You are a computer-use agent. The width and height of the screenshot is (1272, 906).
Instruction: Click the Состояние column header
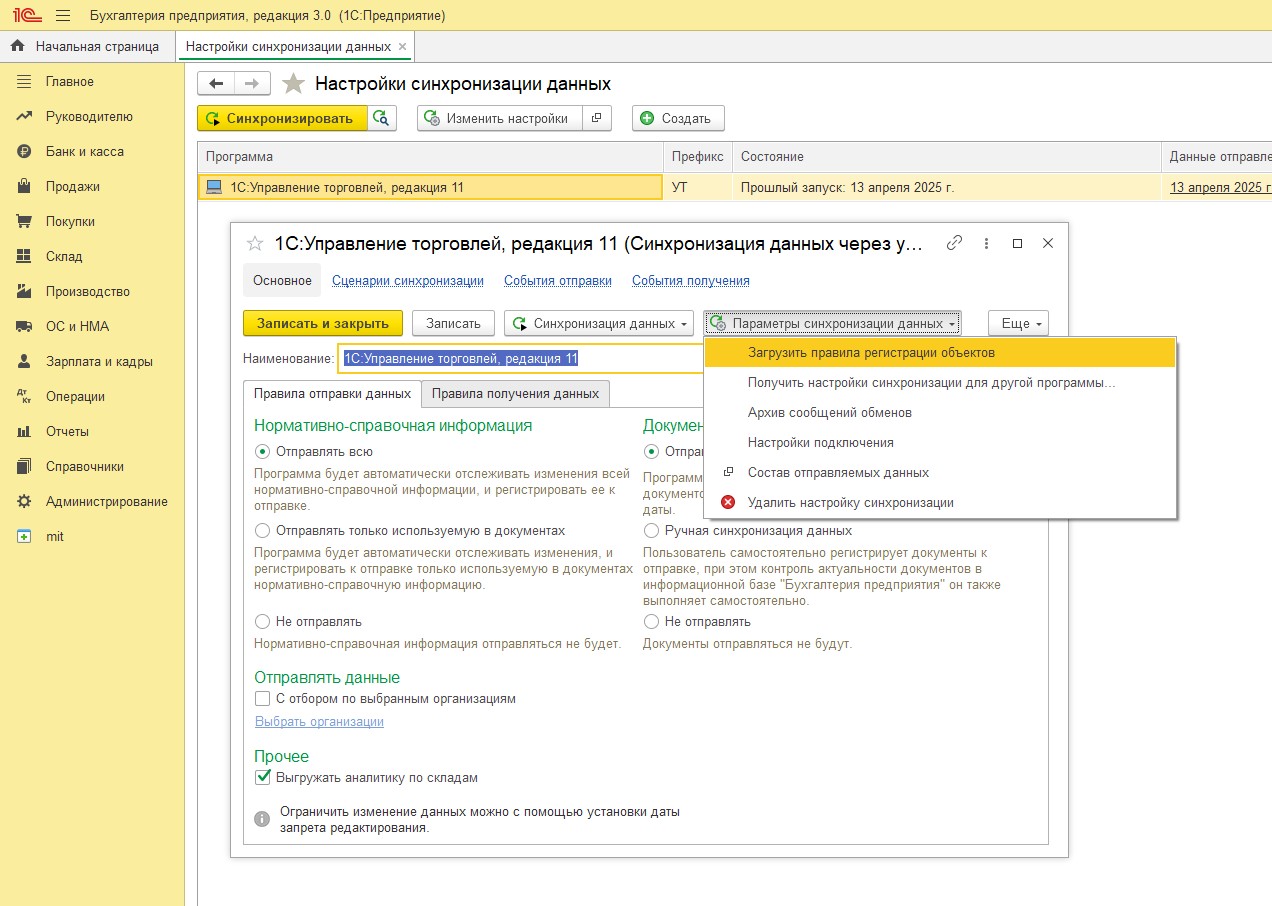(947, 157)
